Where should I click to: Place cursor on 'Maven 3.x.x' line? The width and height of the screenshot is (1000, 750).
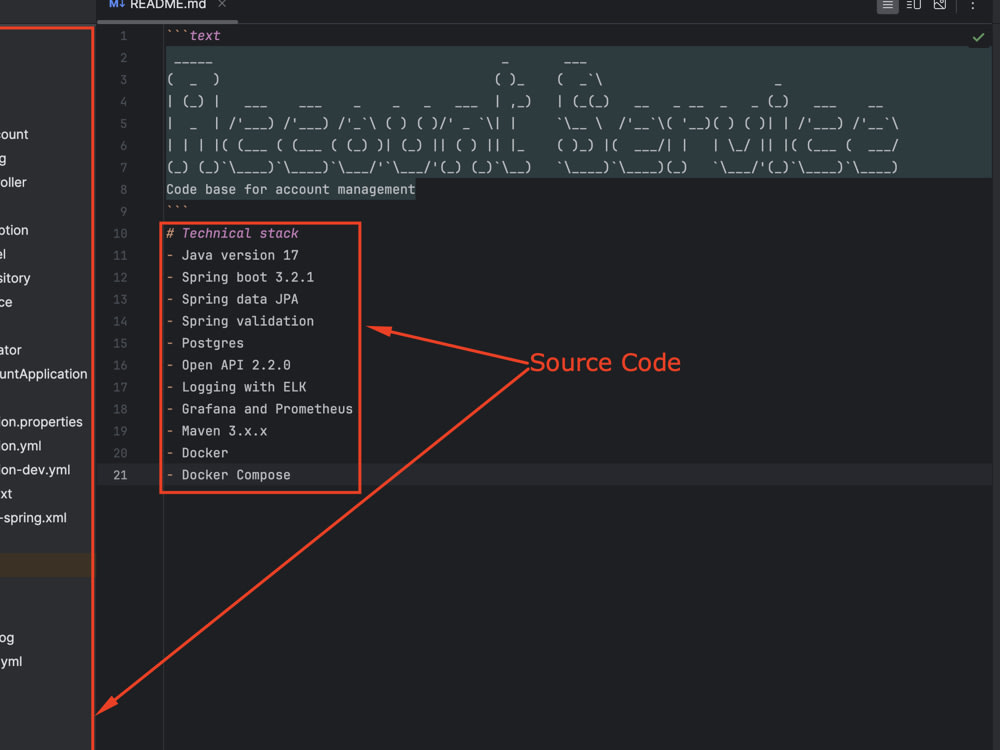click(x=224, y=431)
